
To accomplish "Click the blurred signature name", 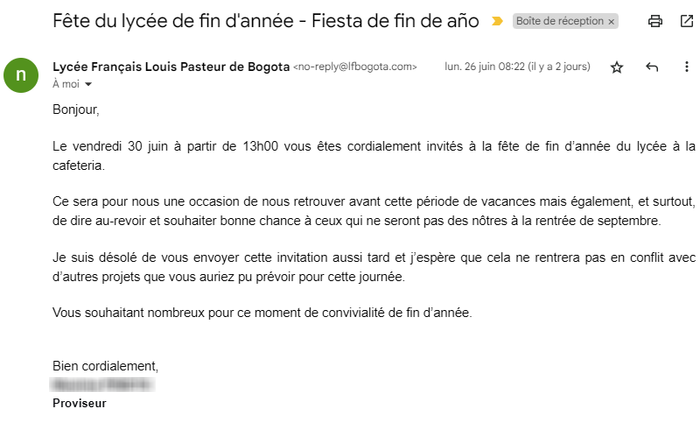I will click(103, 384).
